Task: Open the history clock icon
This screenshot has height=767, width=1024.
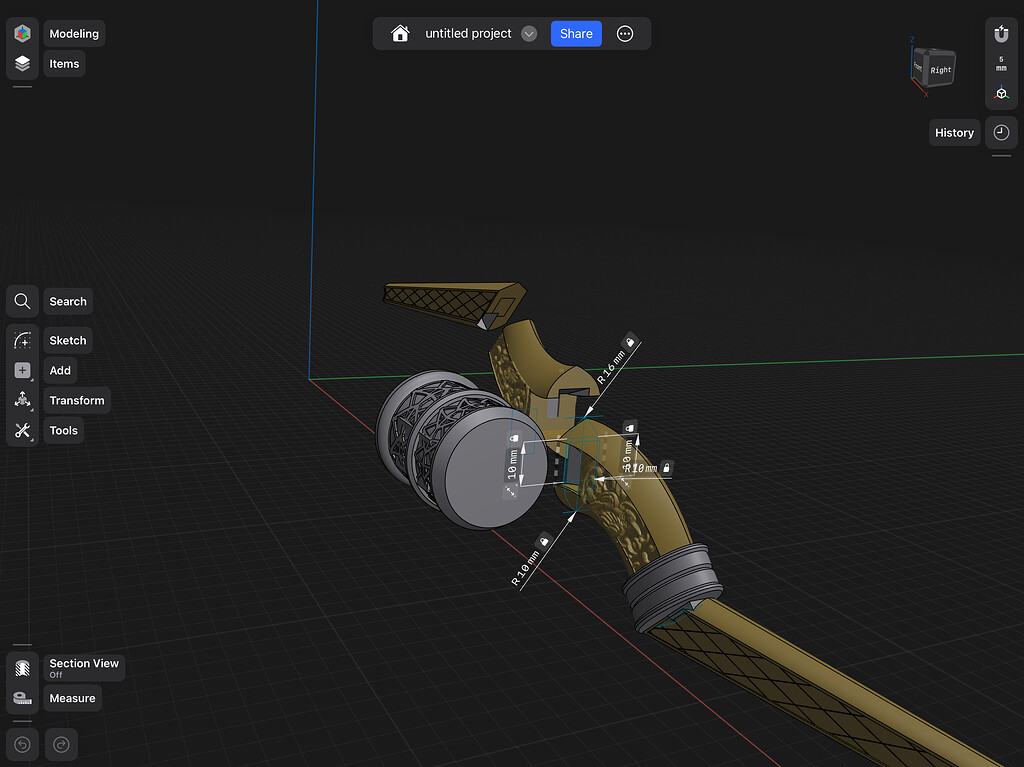Action: 1001,132
